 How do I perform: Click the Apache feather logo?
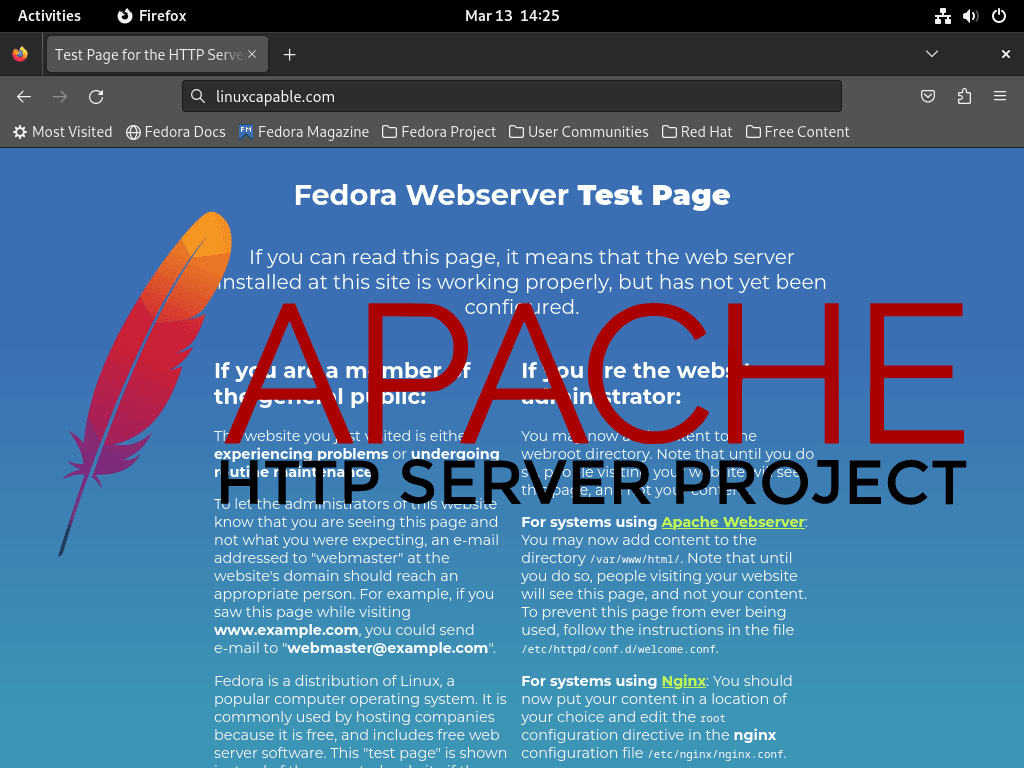147,384
